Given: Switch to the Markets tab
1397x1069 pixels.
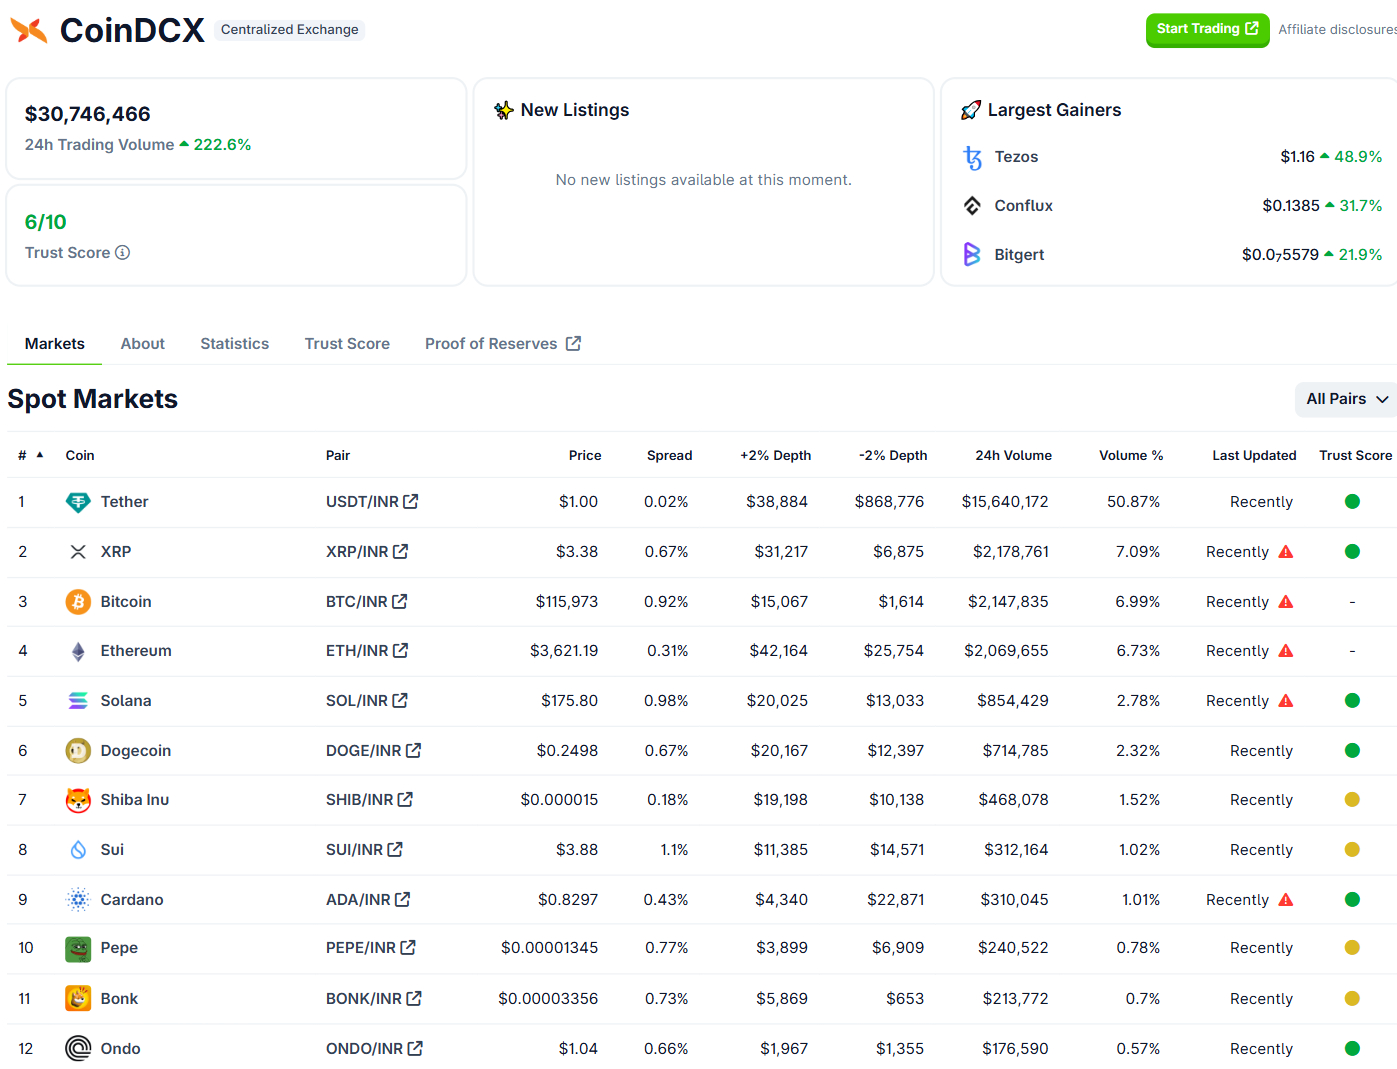Looking at the screenshot, I should [55, 344].
